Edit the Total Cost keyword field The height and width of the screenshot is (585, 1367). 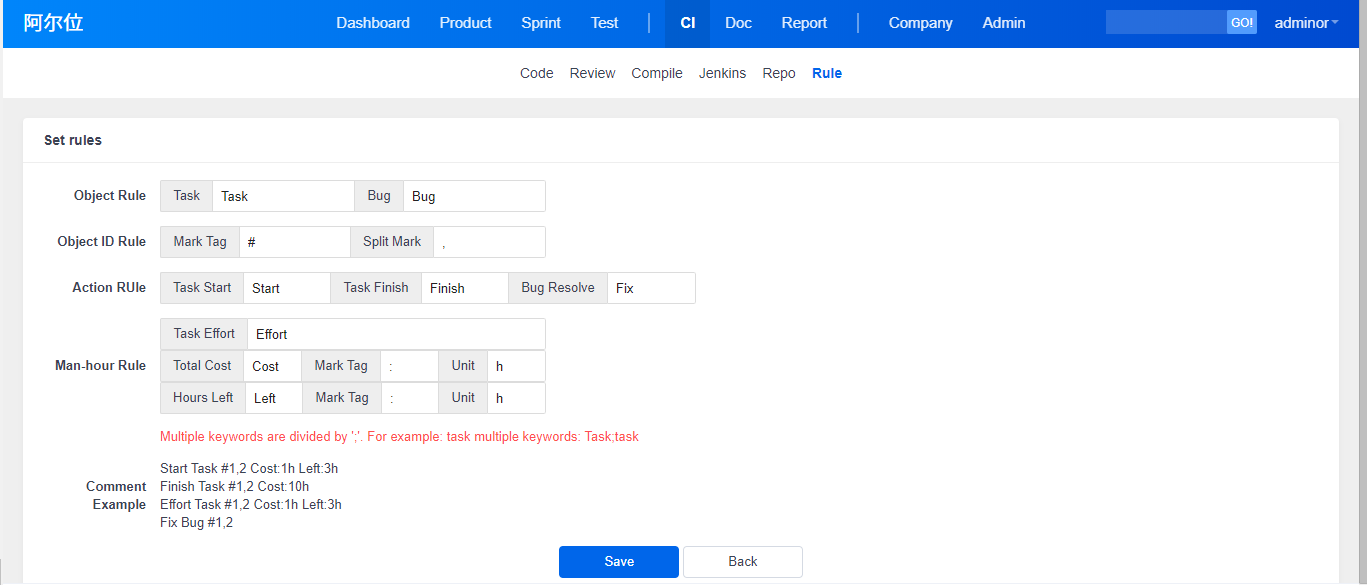coord(273,366)
